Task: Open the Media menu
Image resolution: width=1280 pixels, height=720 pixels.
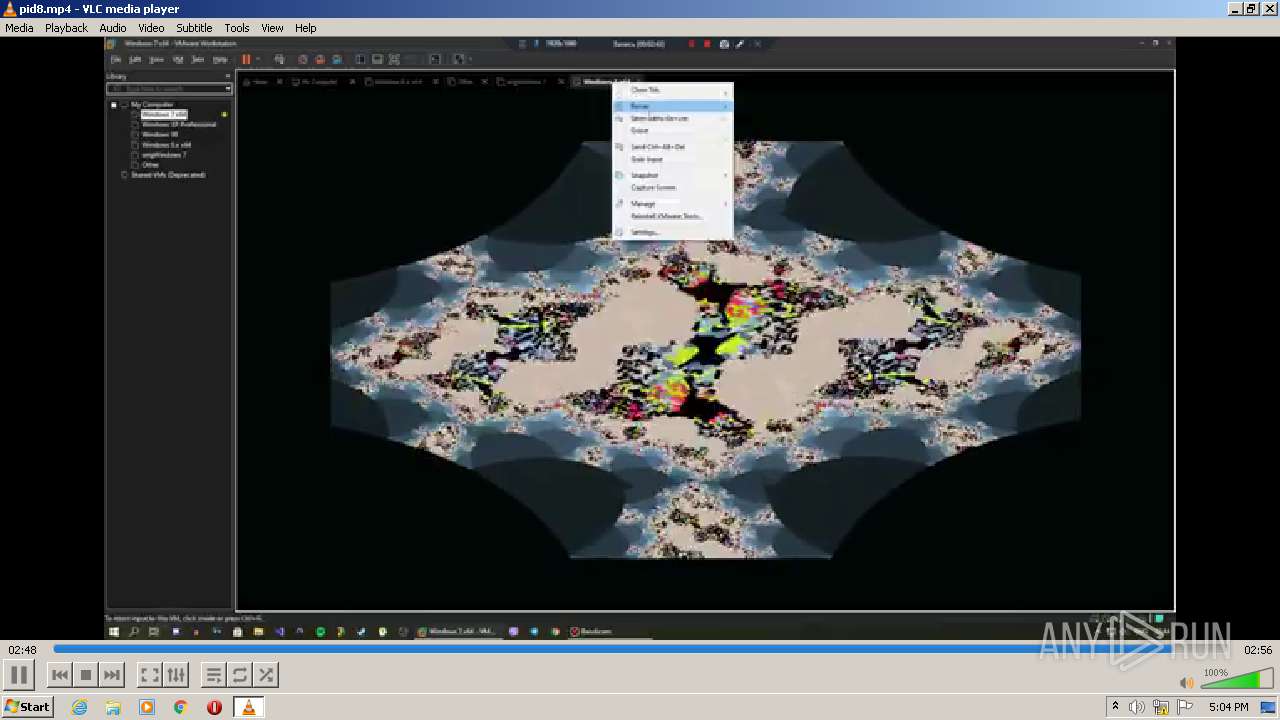Action: pyautogui.click(x=19, y=28)
